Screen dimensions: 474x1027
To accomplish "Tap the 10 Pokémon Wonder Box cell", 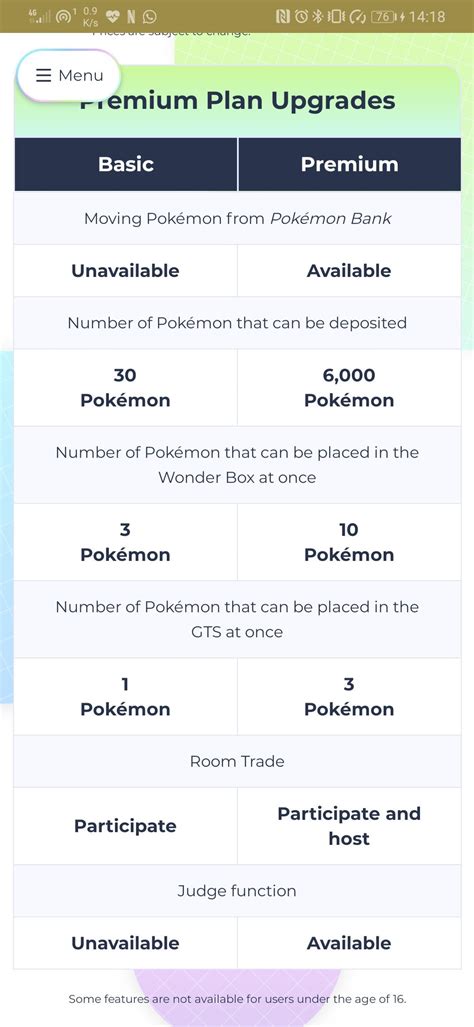I will click(349, 542).
